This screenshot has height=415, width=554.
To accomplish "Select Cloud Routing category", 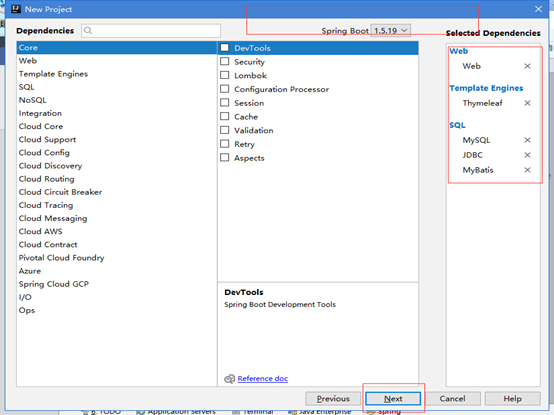I will coord(117,179).
